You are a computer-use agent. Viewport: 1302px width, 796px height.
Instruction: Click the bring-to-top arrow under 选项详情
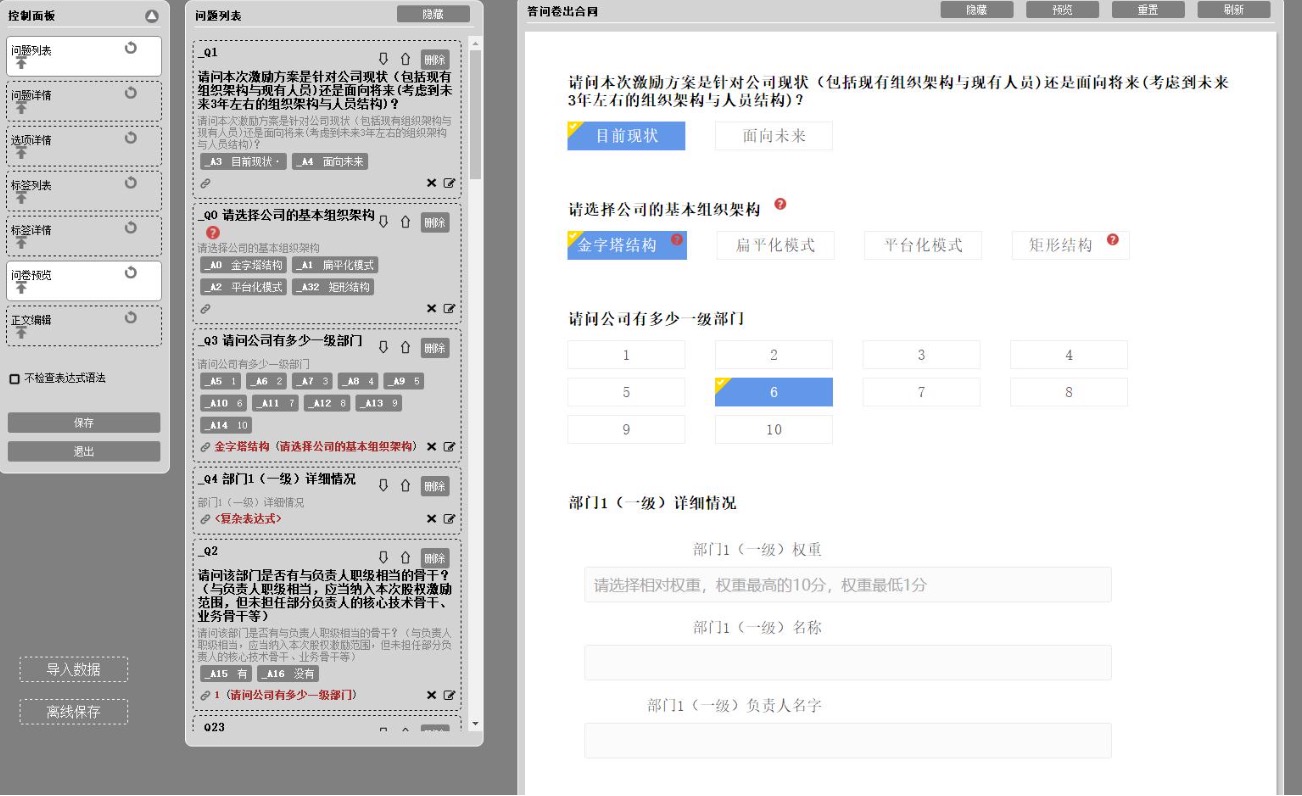21,153
